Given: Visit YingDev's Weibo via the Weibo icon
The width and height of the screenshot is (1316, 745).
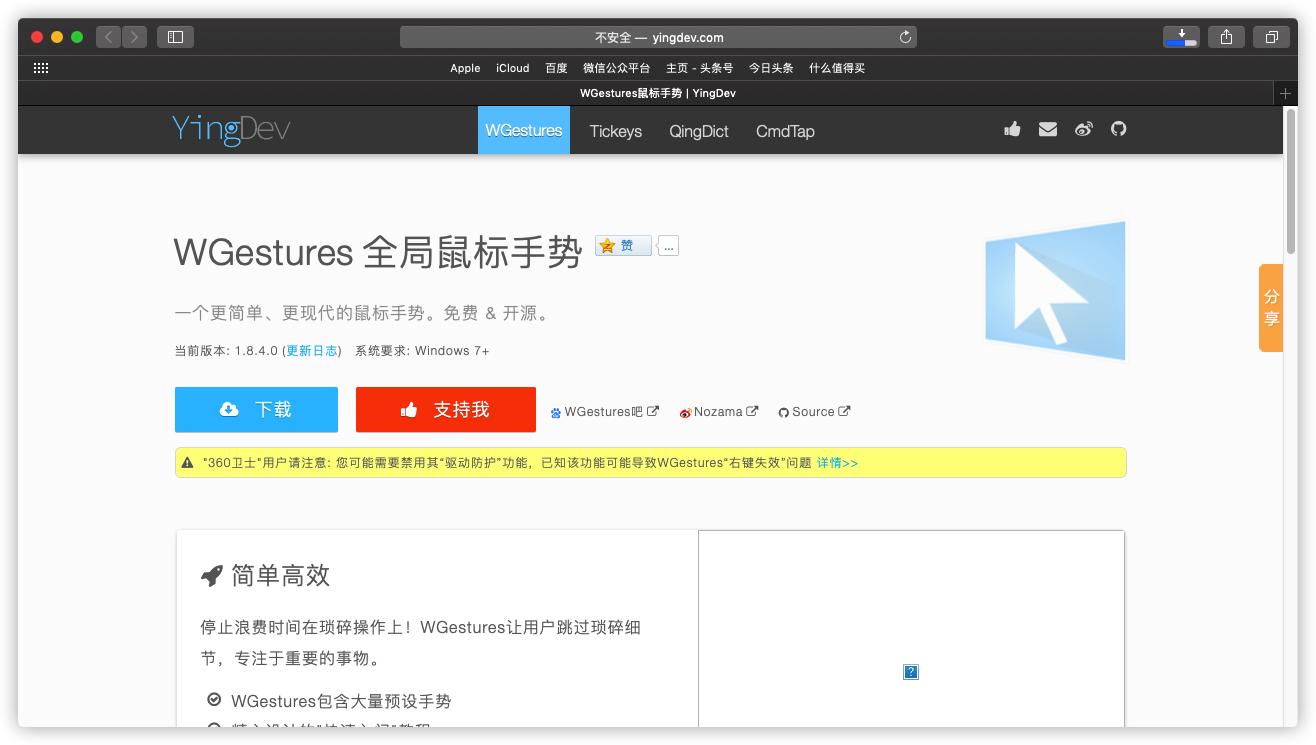Looking at the screenshot, I should tap(1084, 129).
